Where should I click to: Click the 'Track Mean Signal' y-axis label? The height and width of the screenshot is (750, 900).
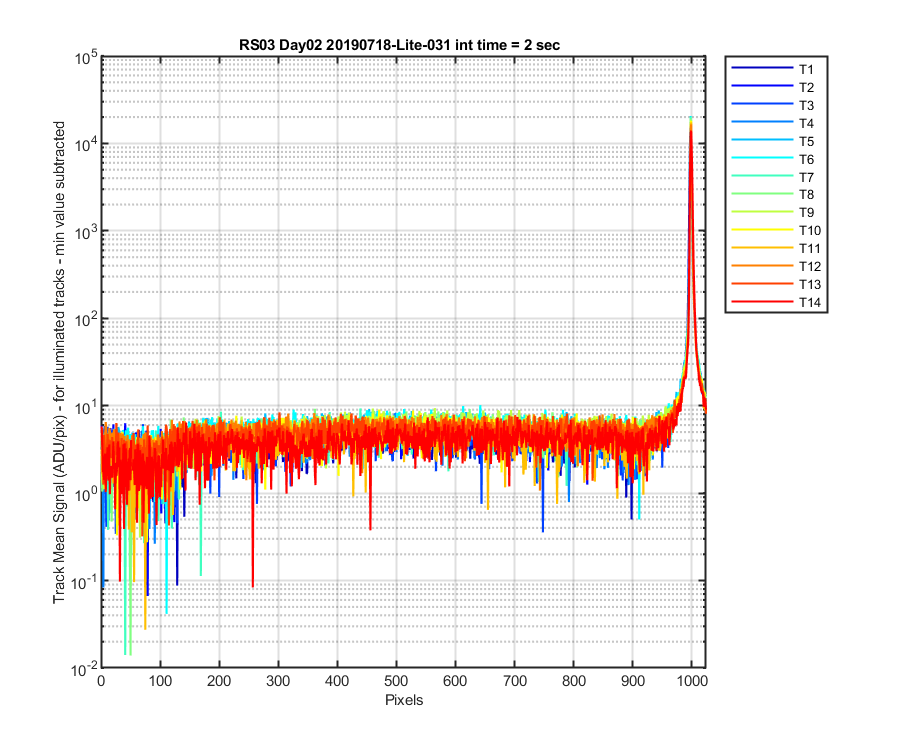[59, 362]
